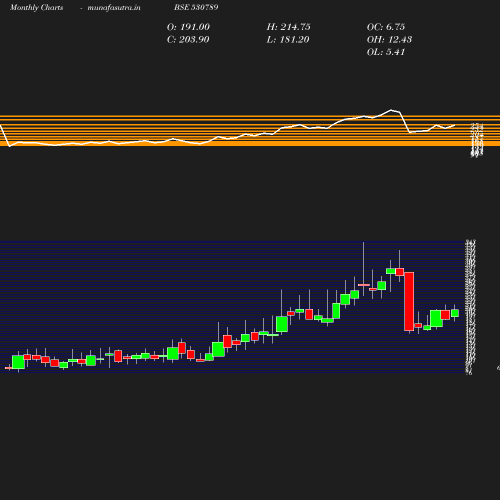
Task: Click the last green candlestick on the right
Action: [455, 313]
